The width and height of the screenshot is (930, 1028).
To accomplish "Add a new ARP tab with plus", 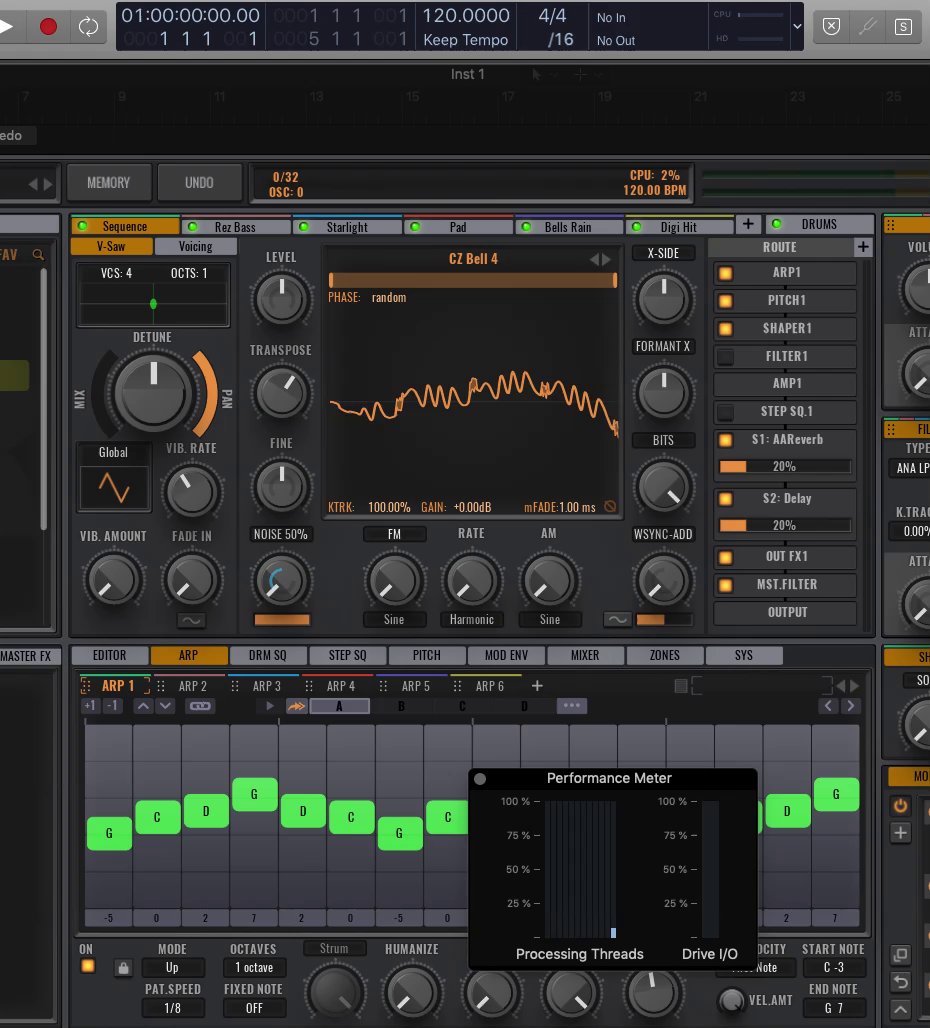I will click(x=537, y=686).
